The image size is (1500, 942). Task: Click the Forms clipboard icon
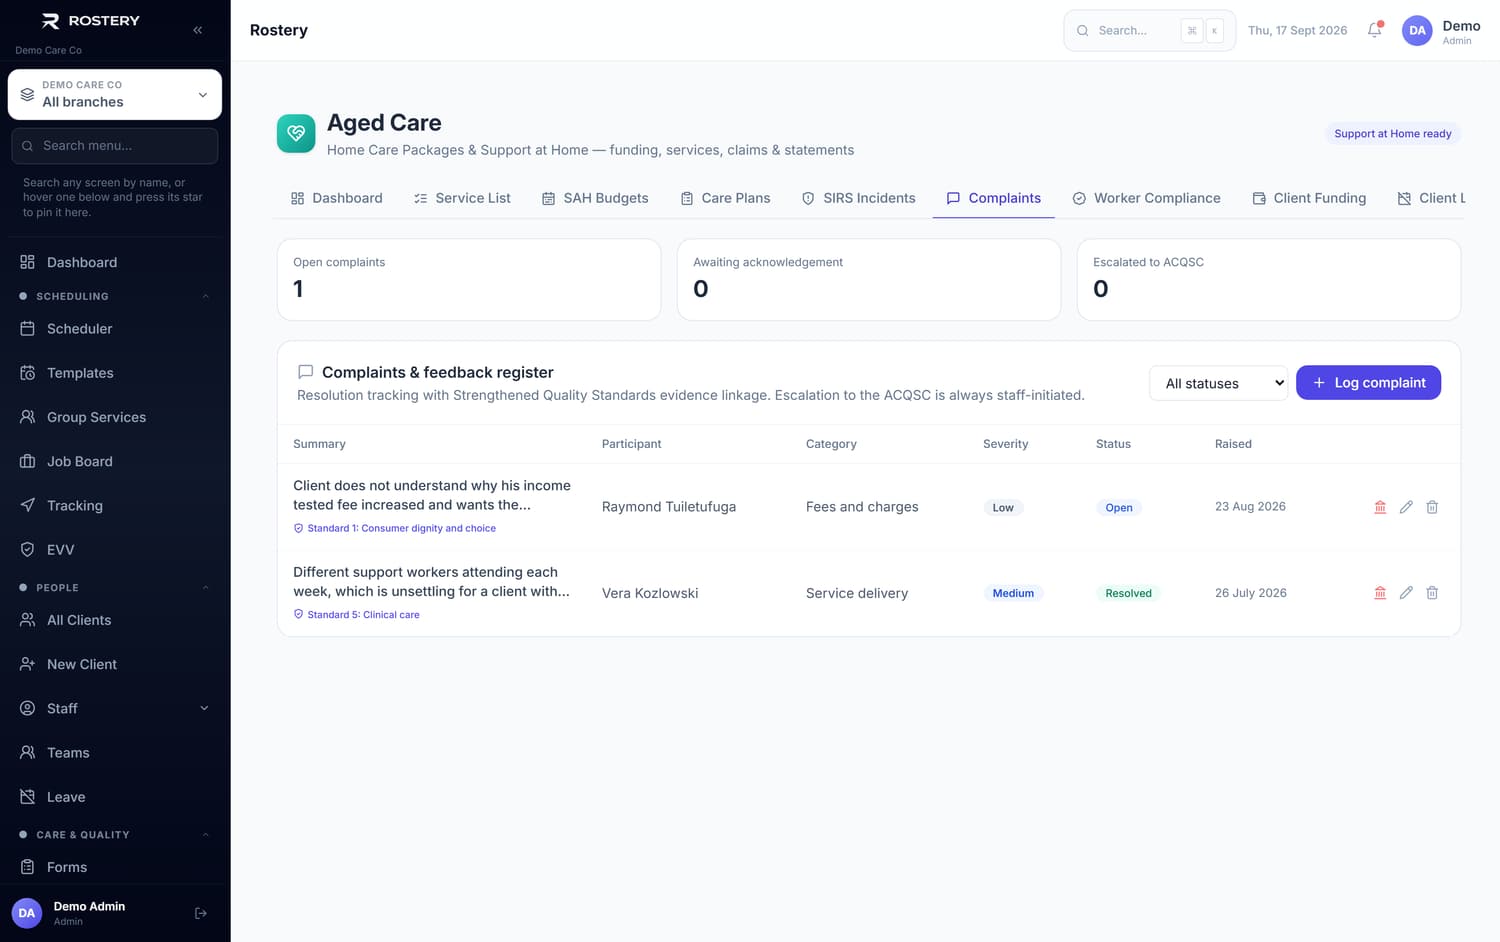pyautogui.click(x=28, y=867)
